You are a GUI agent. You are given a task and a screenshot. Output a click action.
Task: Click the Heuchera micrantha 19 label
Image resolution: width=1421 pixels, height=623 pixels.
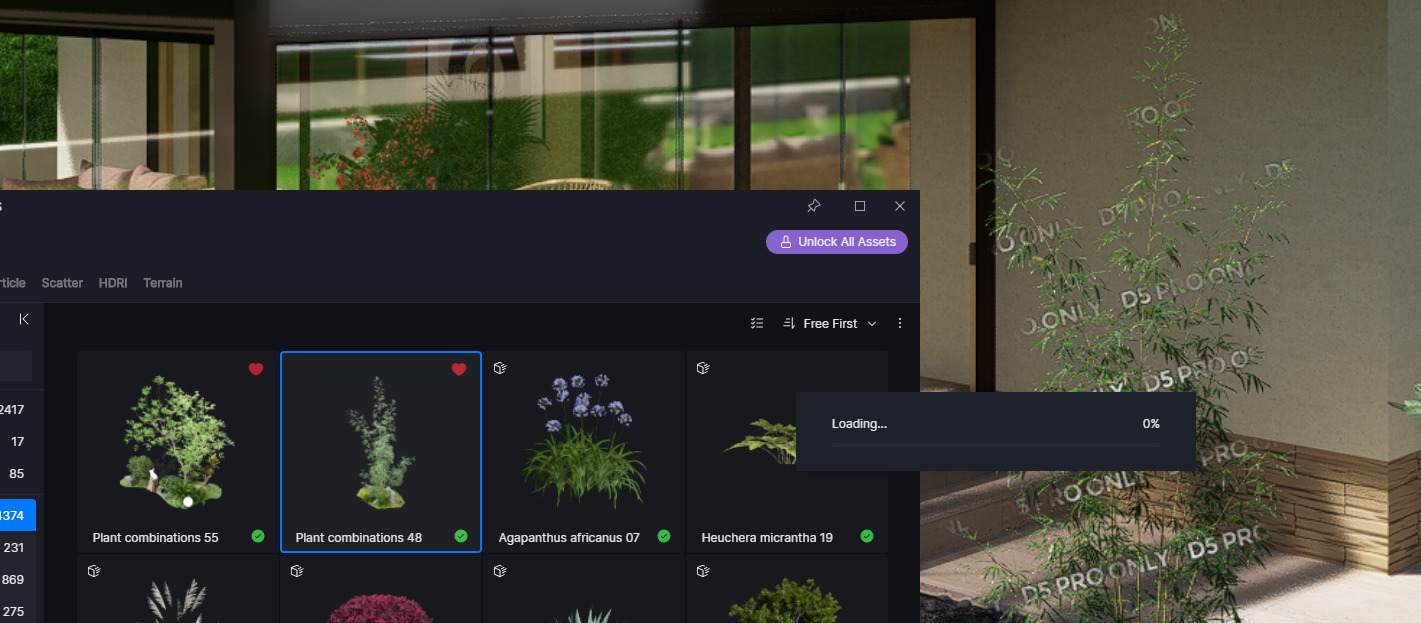767,537
